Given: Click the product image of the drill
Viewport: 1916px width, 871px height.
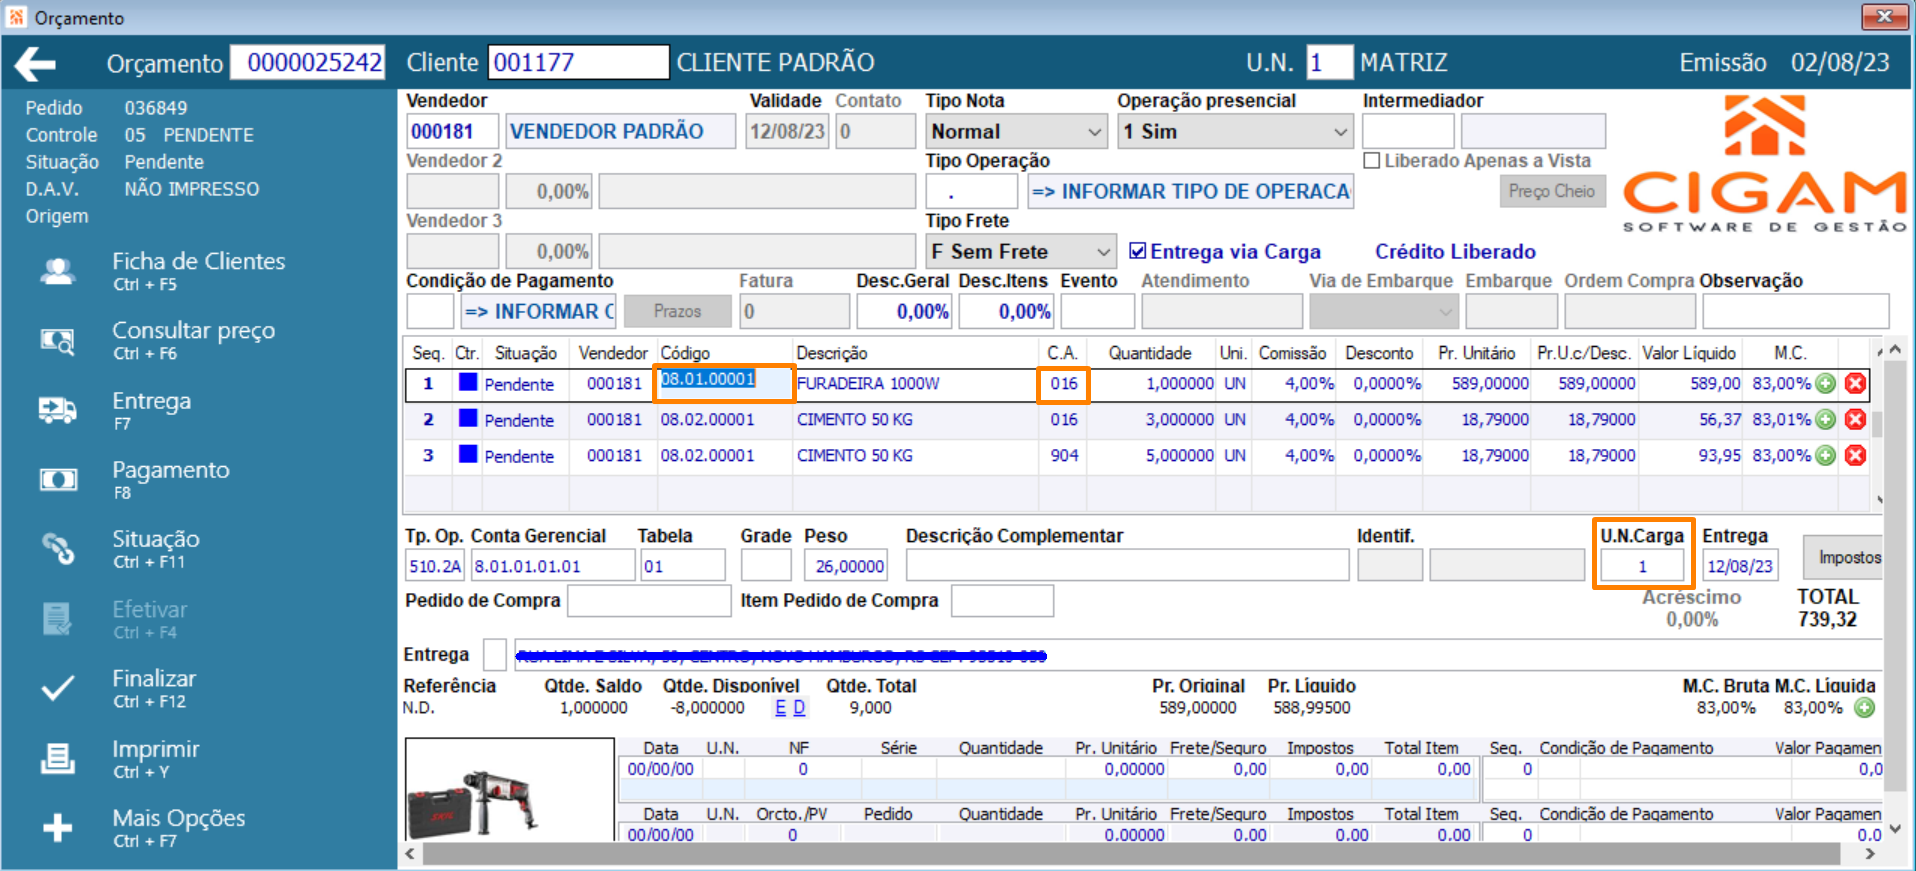Looking at the screenshot, I should (509, 790).
